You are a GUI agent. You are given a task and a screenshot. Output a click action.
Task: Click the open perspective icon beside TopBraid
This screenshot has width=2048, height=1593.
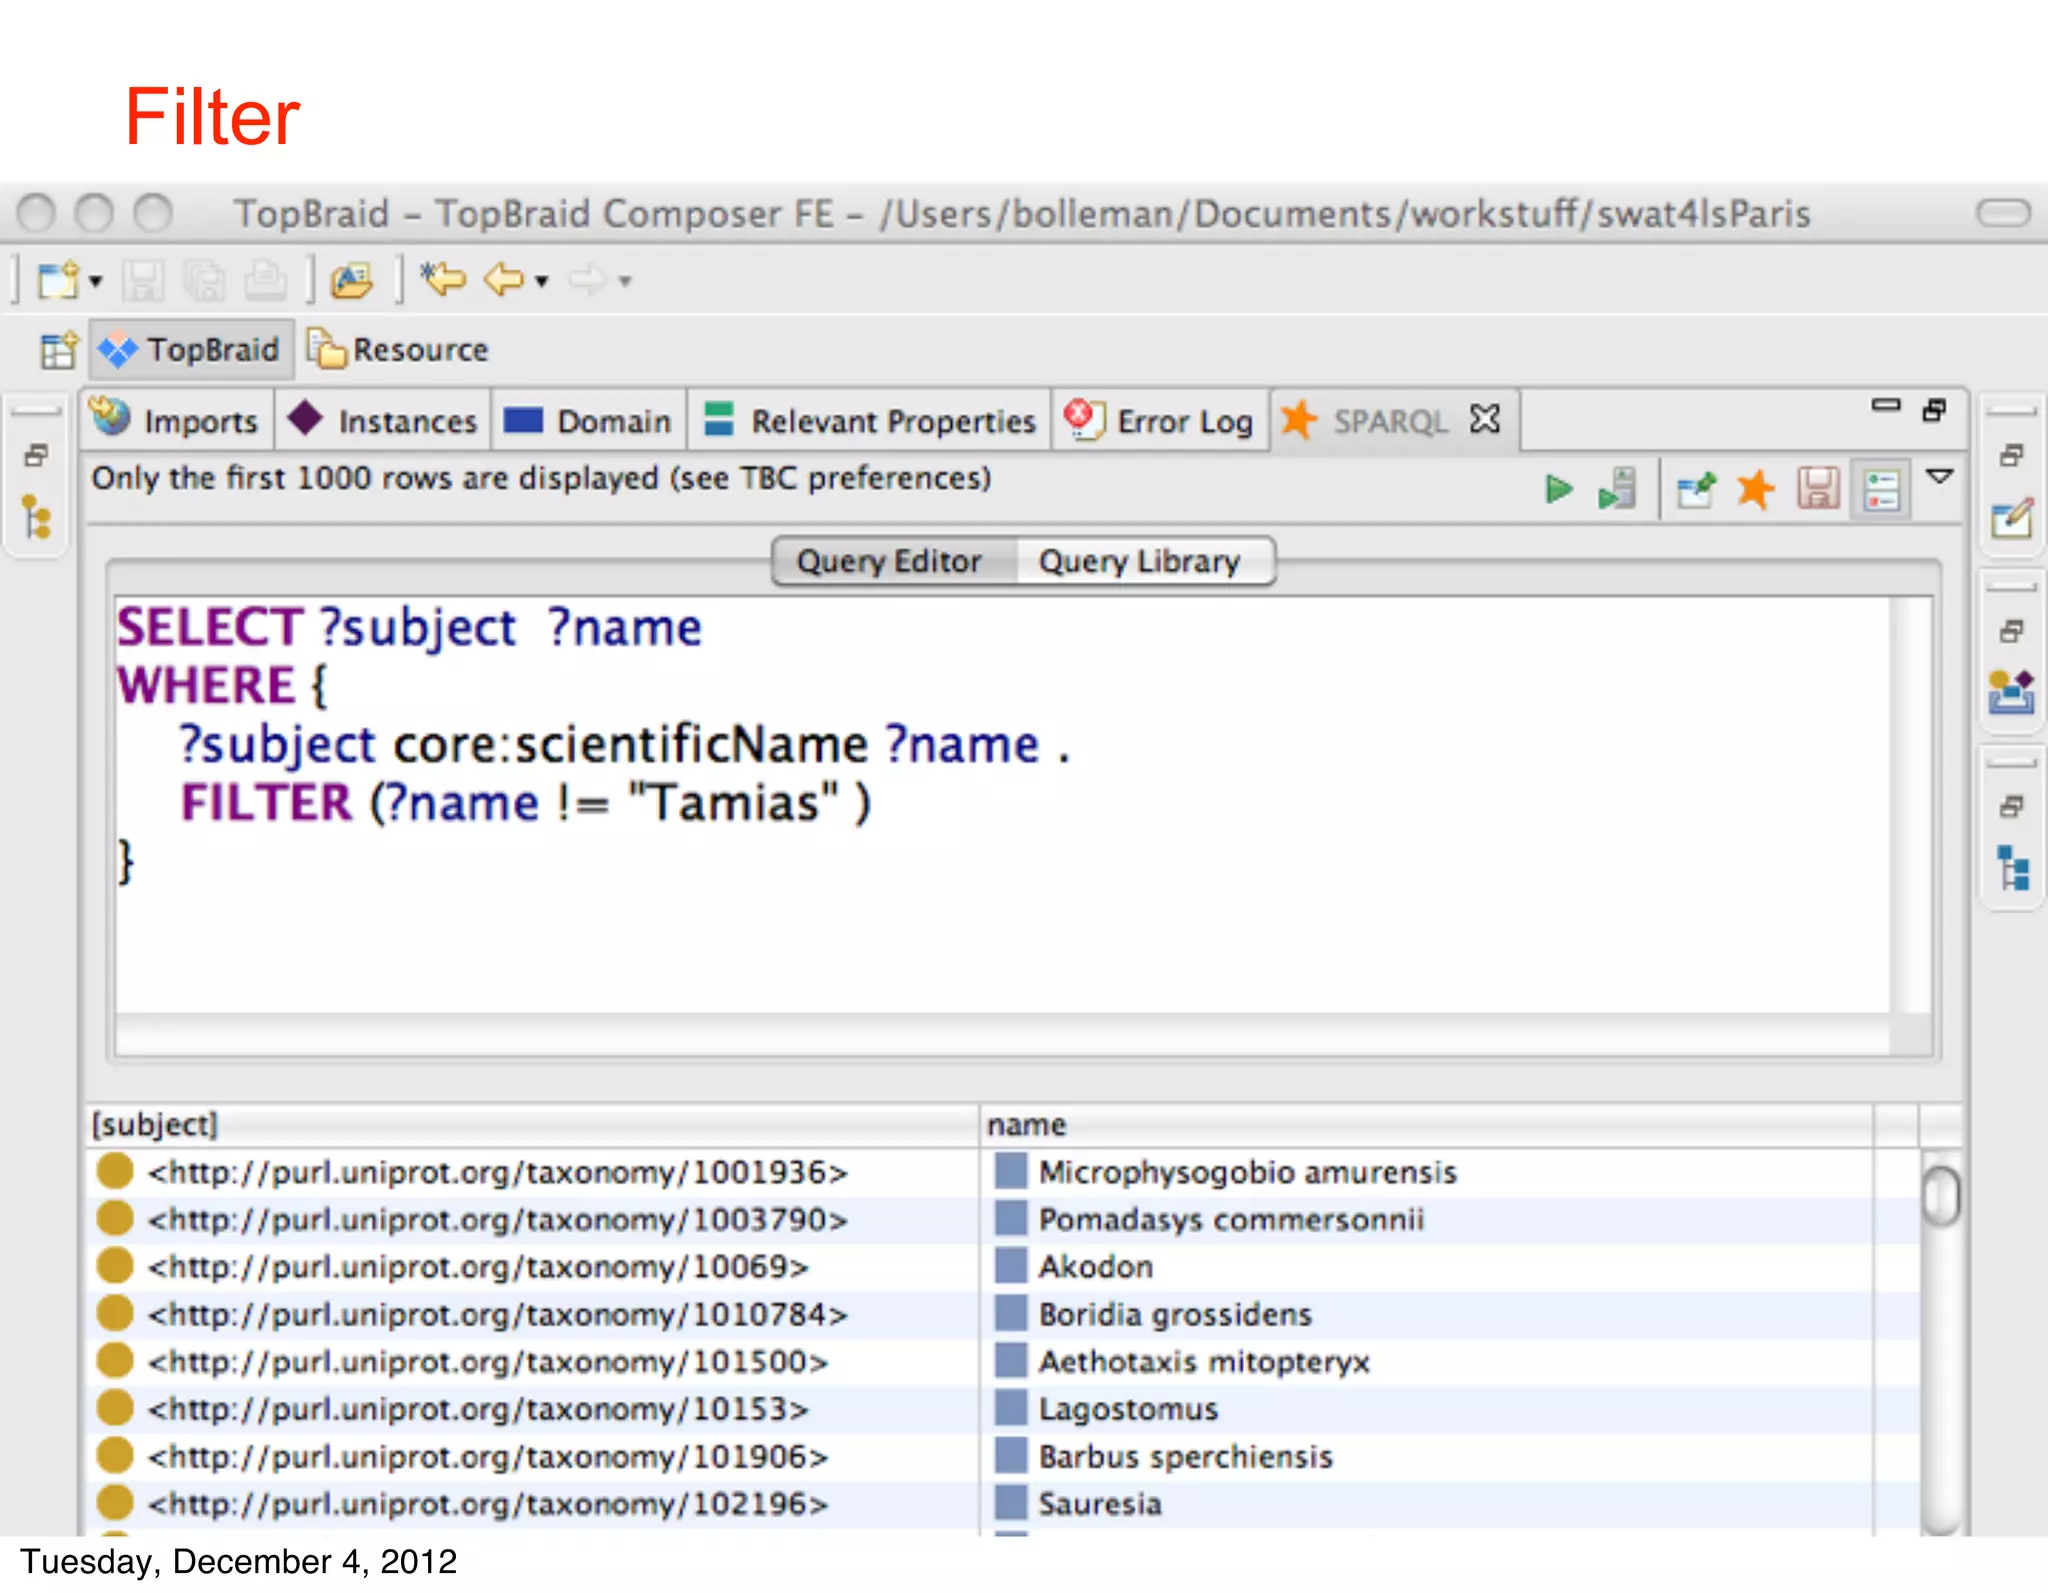[58, 350]
